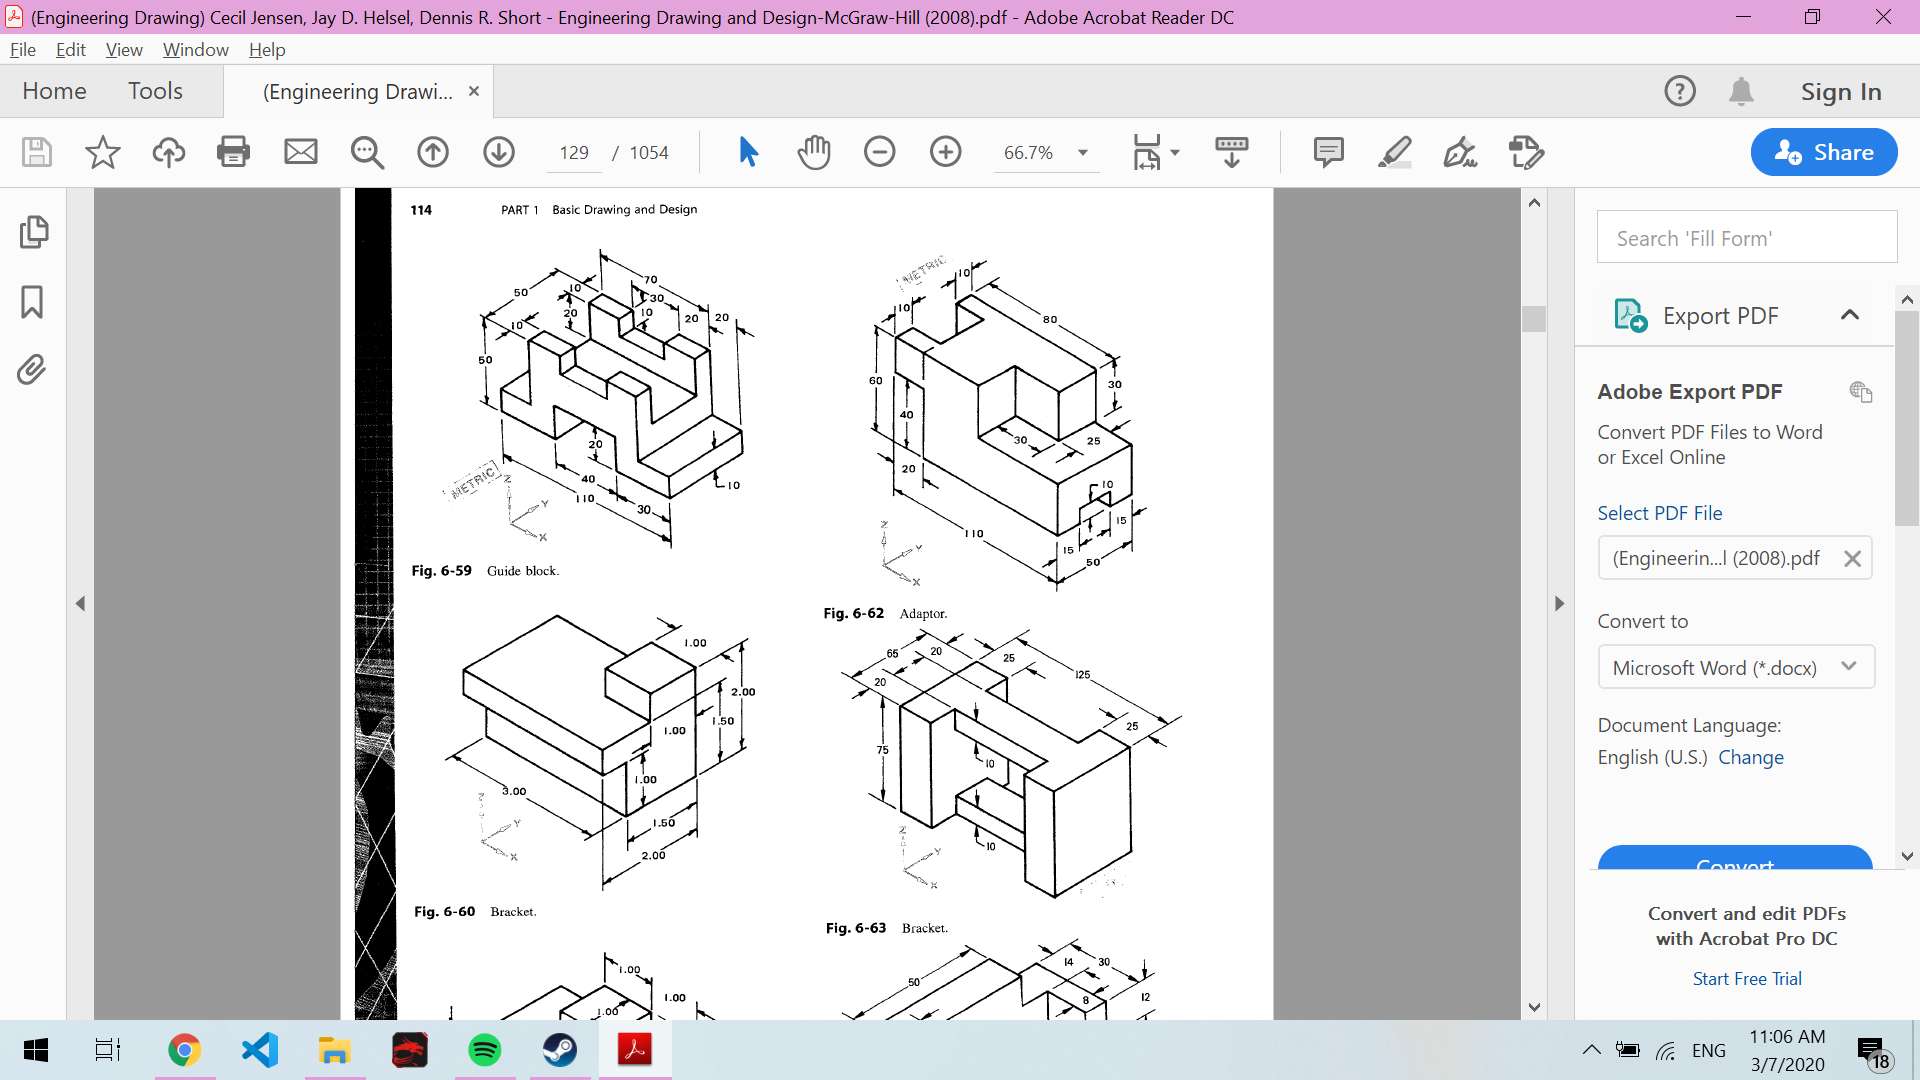Open the Bookmarks panel icon

[32, 302]
